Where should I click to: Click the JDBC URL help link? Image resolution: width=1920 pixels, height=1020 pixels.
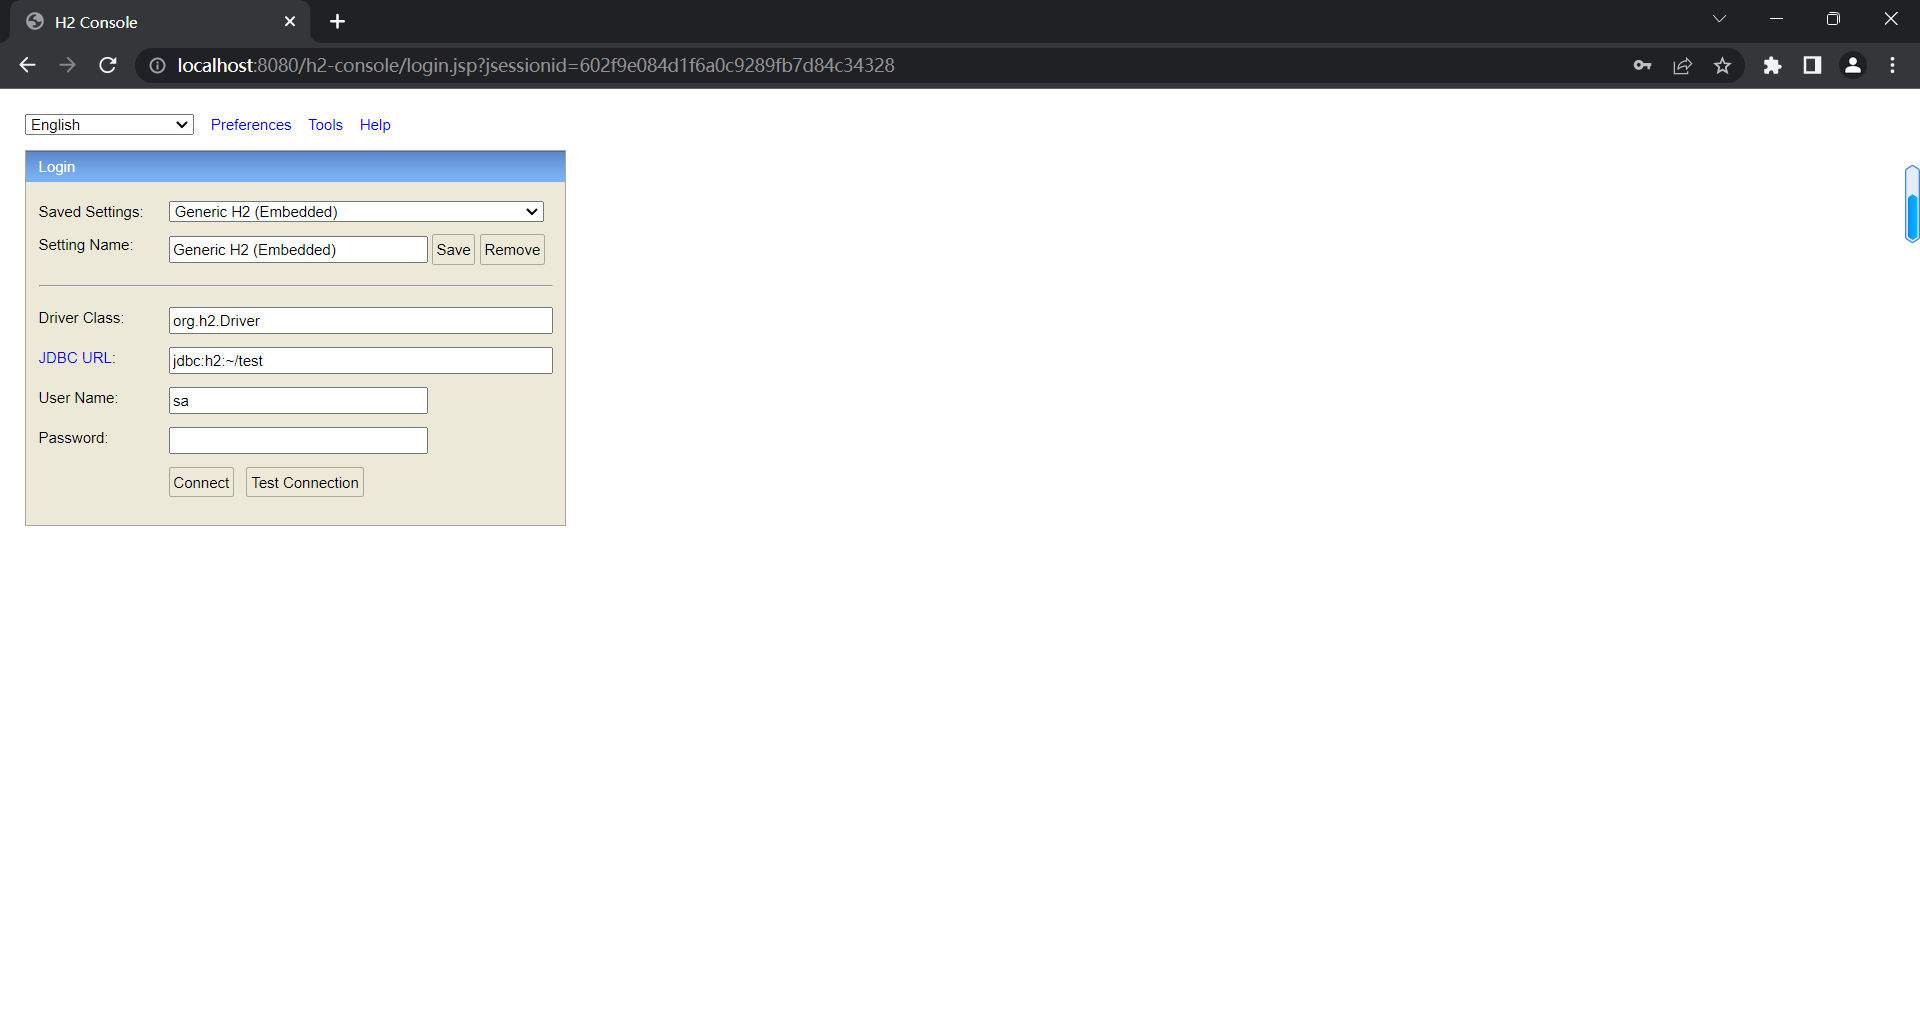point(77,357)
